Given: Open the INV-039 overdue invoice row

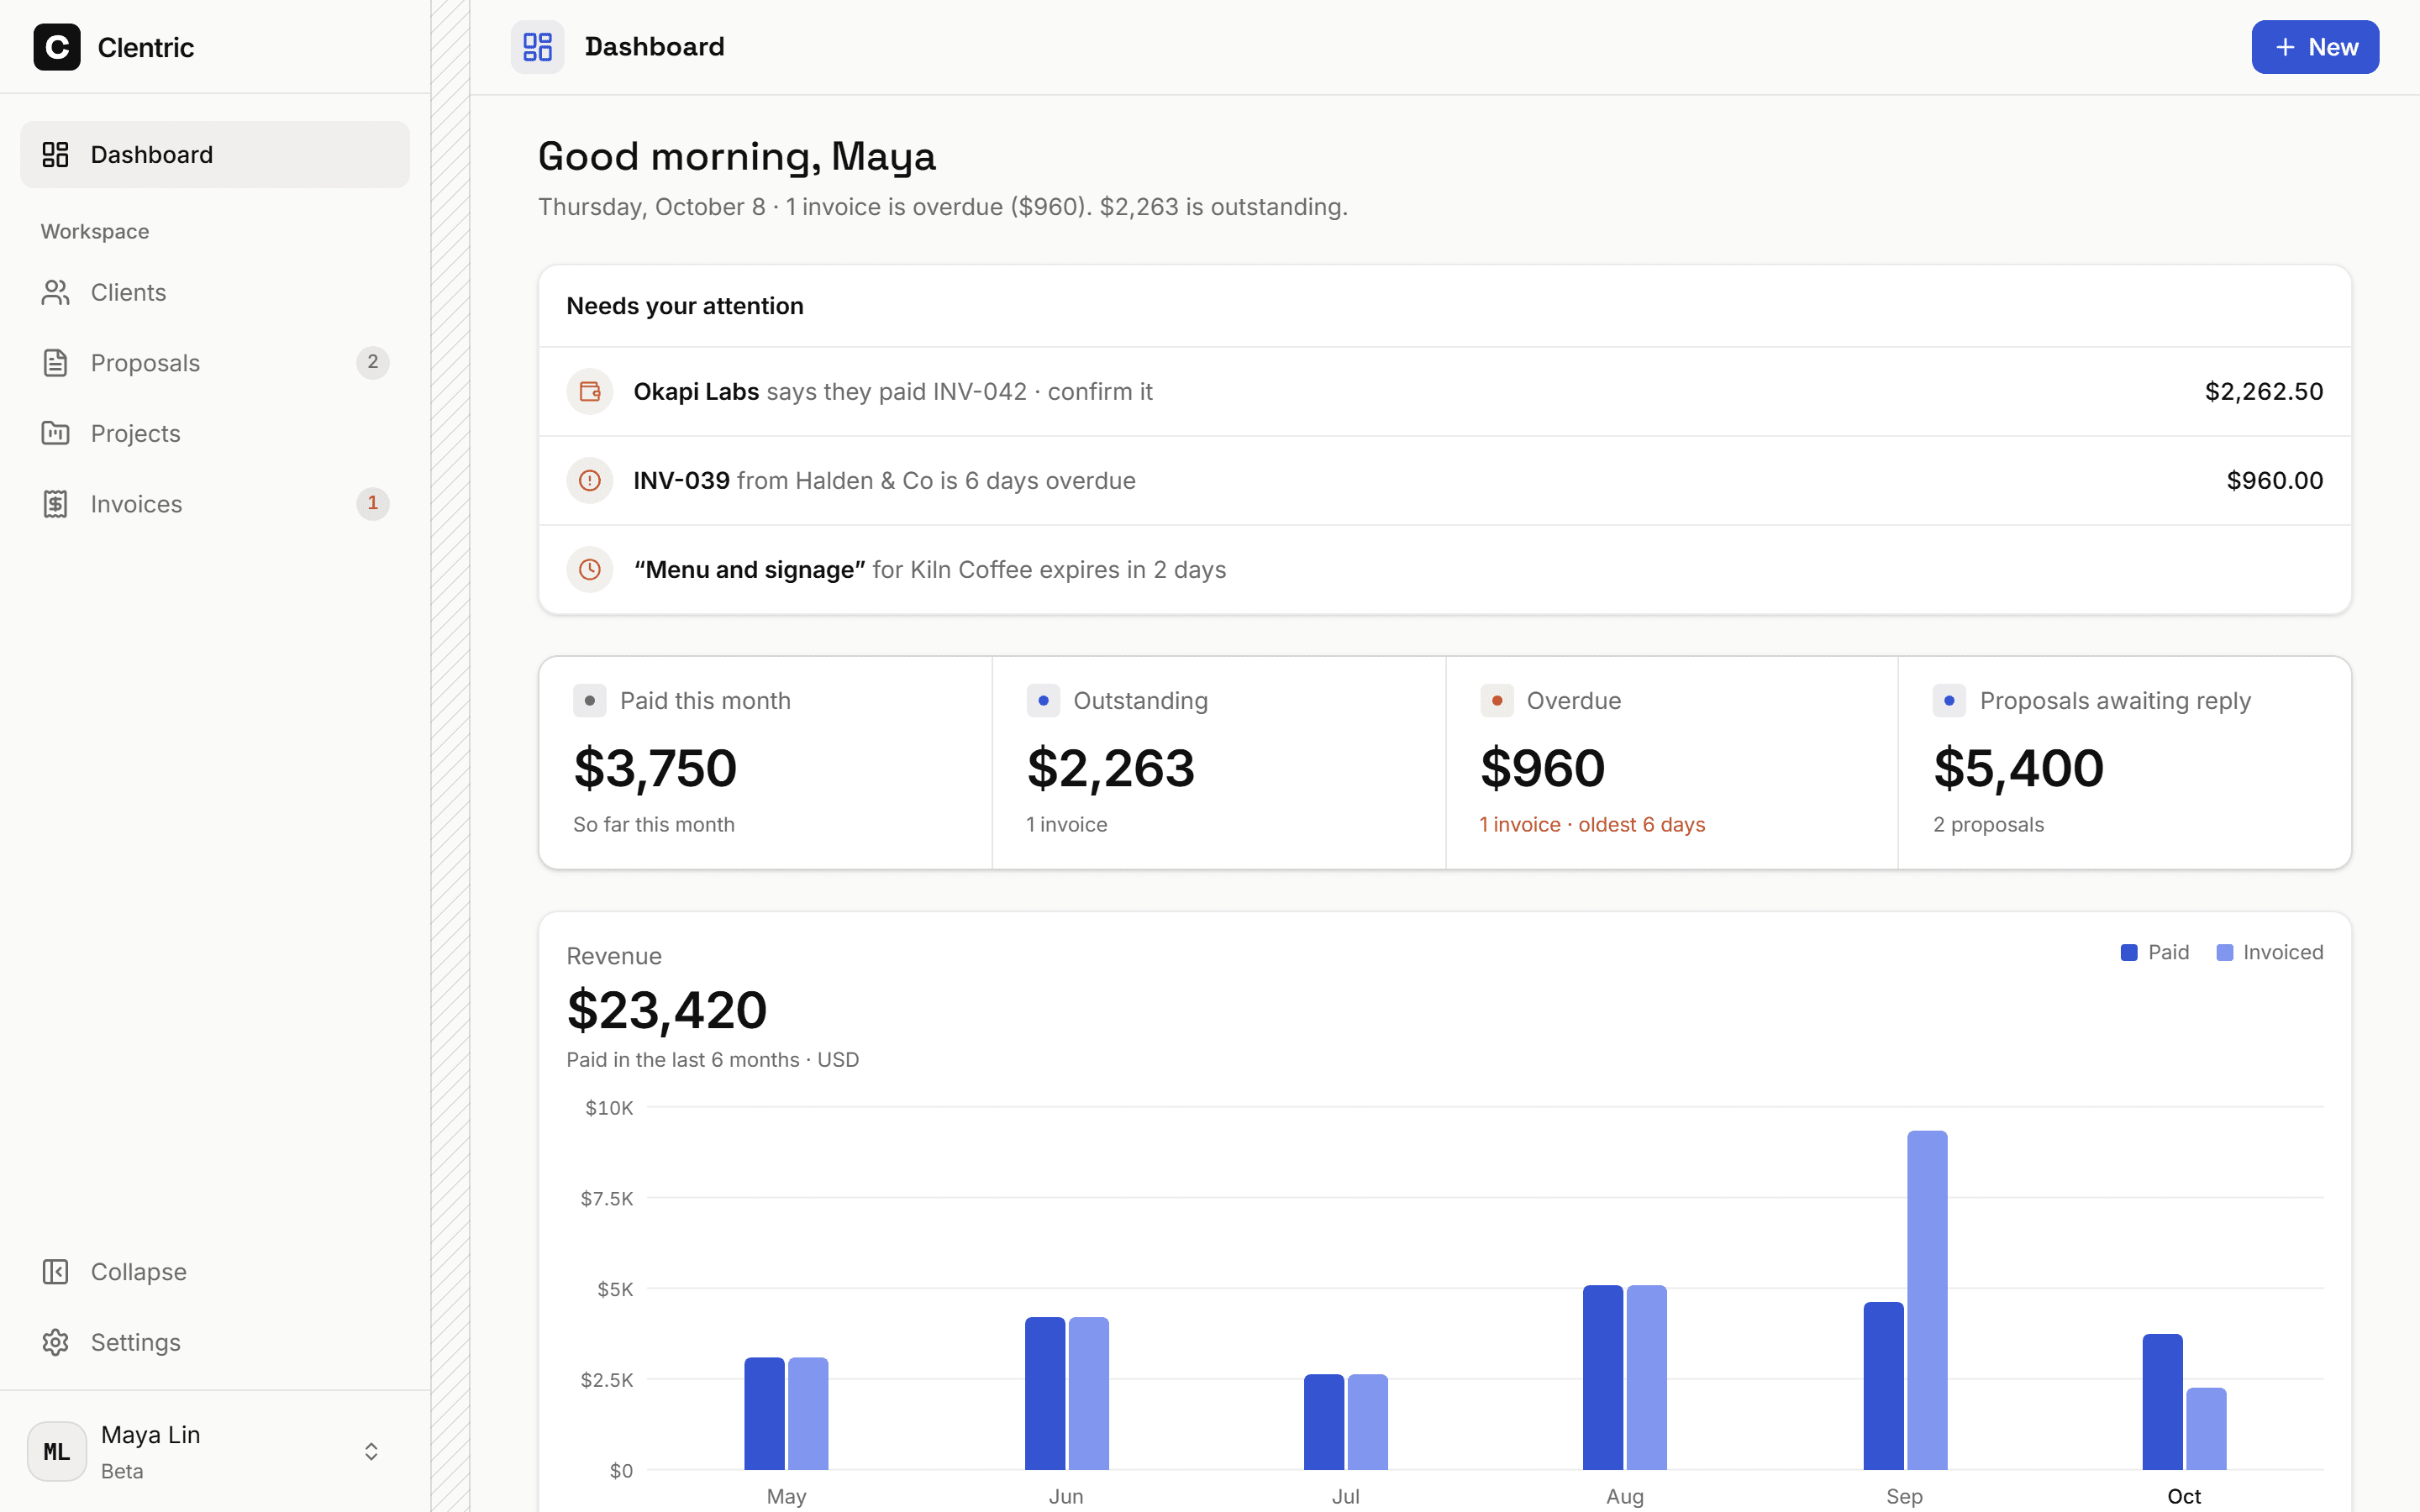Looking at the screenshot, I should 1445,480.
